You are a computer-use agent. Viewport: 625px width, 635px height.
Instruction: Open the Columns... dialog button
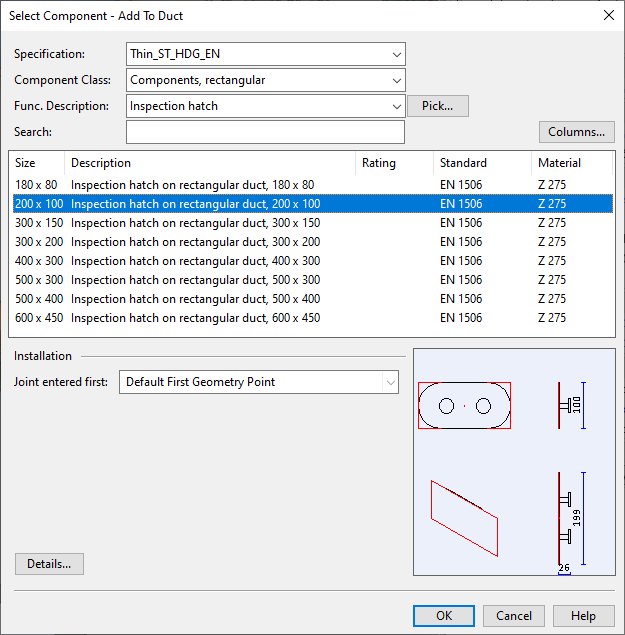tap(576, 132)
